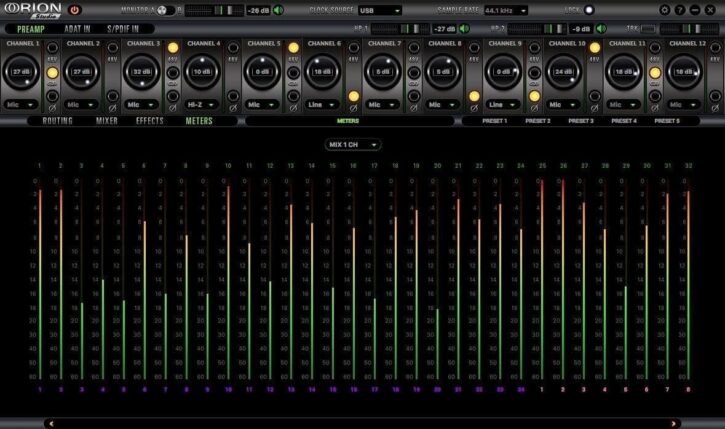725x429 pixels.
Task: Click the right arrow on the bottom scrollbar
Action: (x=673, y=423)
